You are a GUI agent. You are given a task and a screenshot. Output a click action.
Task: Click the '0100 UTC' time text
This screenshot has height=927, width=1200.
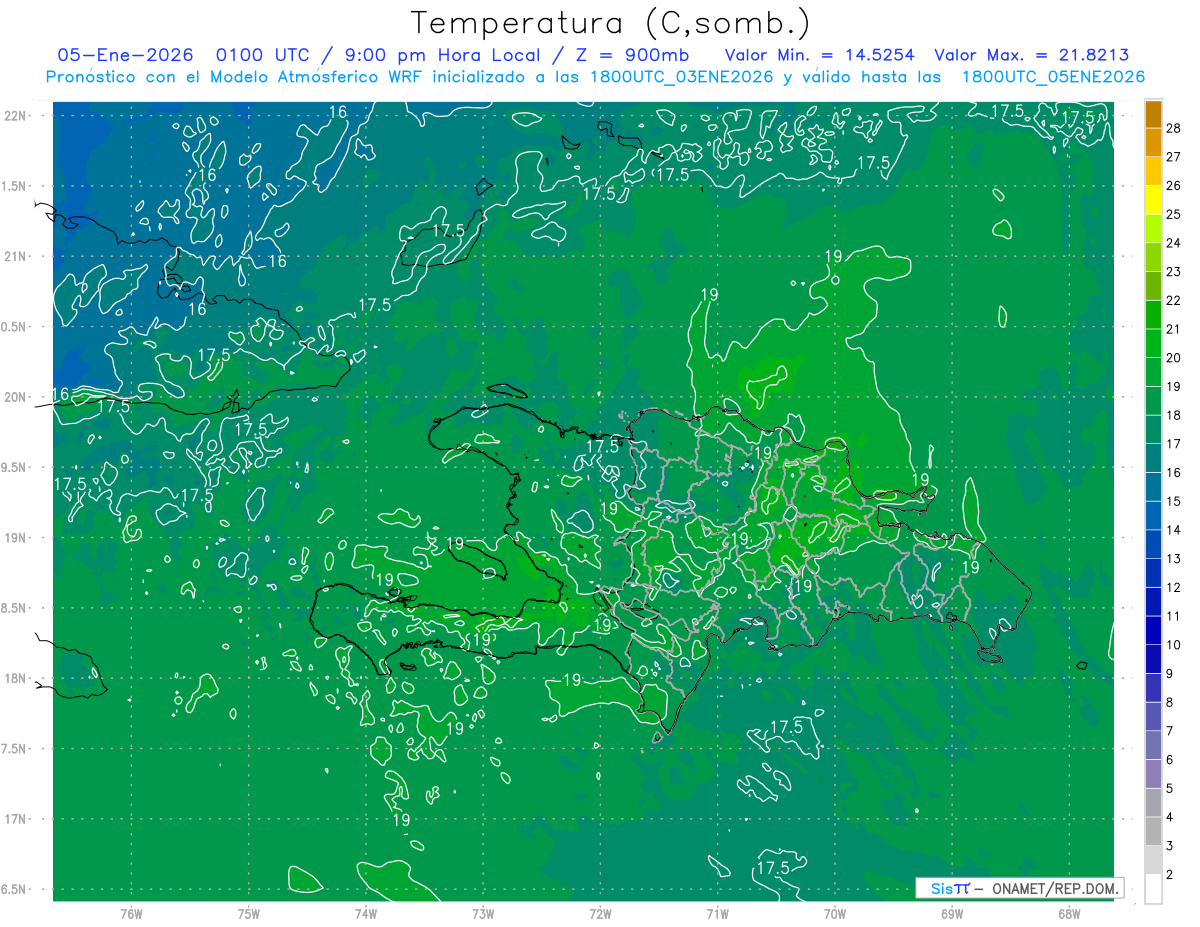[263, 55]
